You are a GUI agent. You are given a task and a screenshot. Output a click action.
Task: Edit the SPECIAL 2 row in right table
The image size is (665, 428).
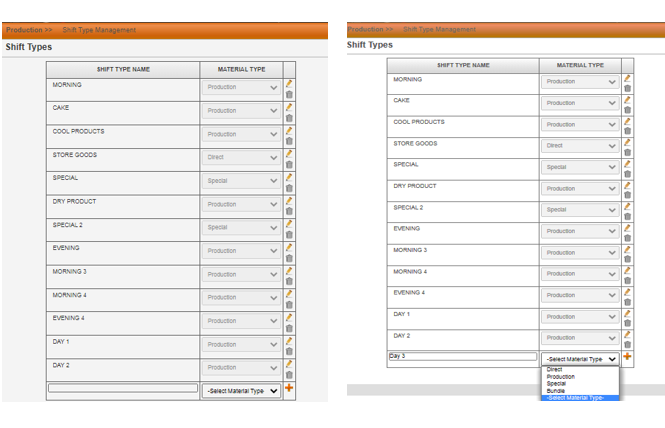coord(628,206)
